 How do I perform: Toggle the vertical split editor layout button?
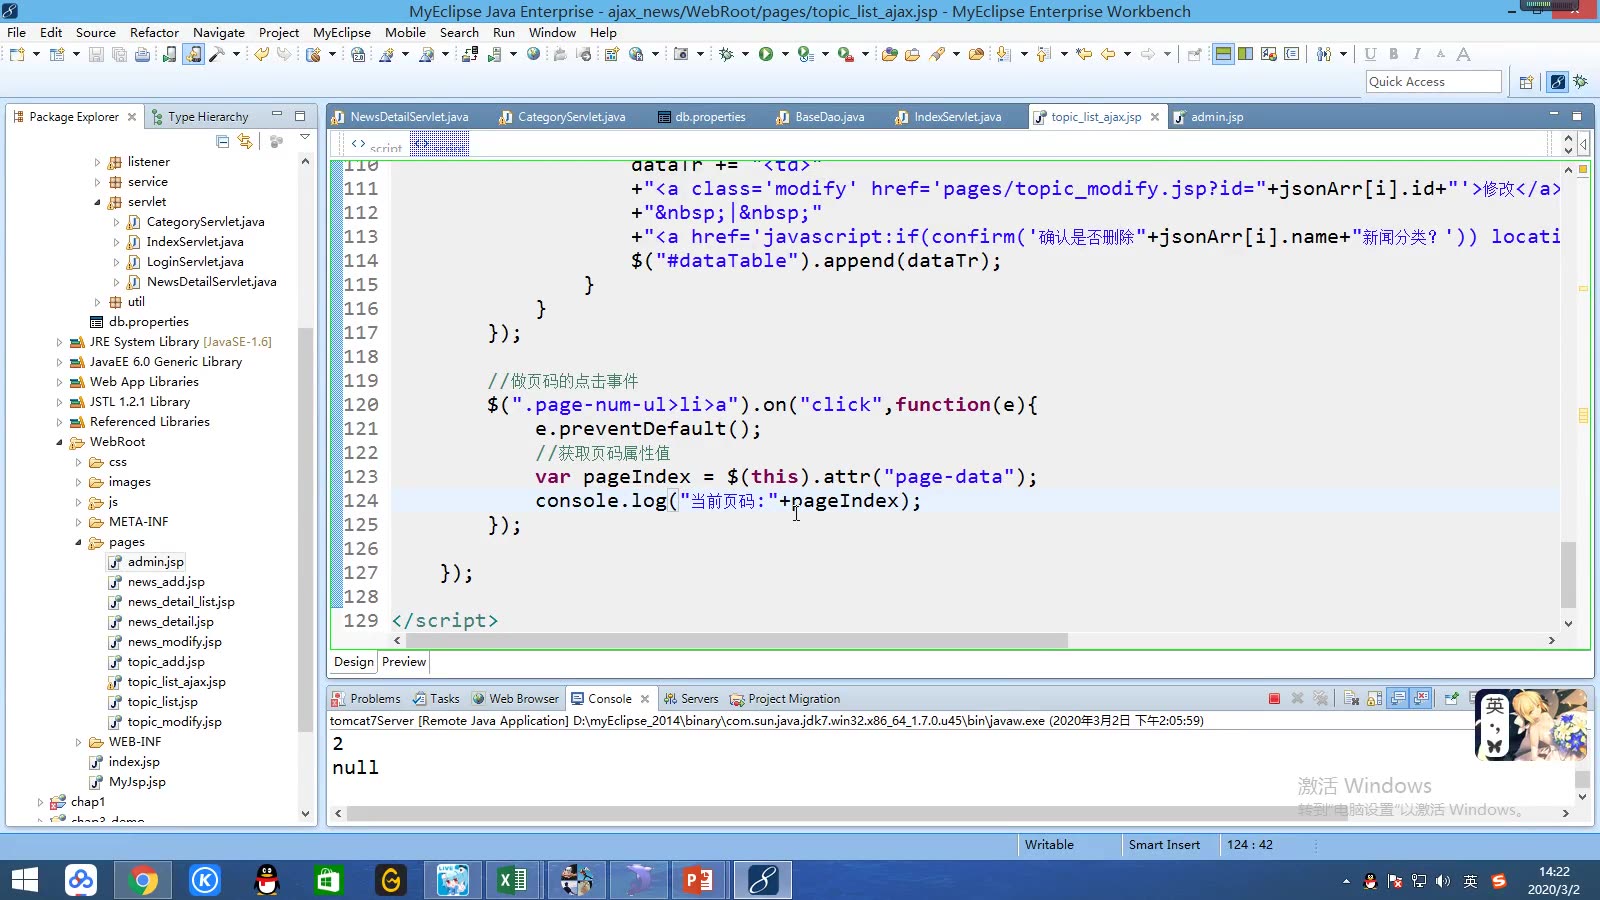[1246, 54]
